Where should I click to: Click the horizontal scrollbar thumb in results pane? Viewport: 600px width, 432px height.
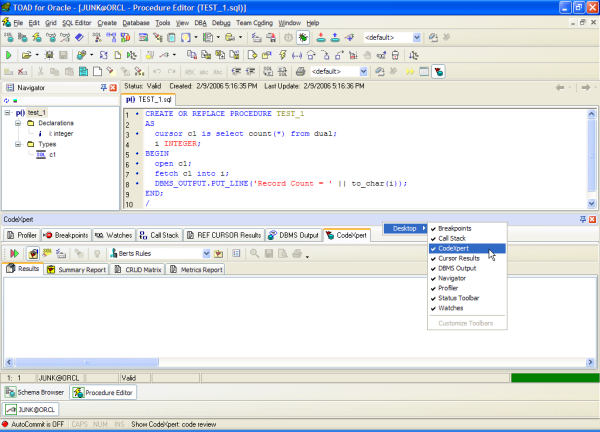click(x=86, y=362)
